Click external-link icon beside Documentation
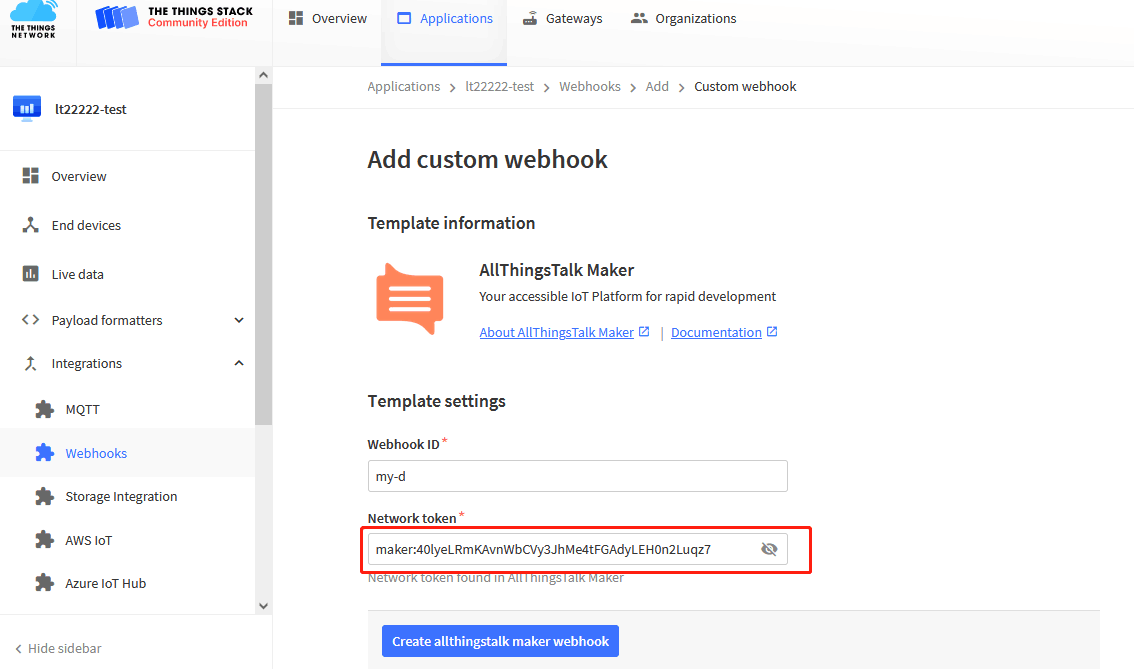 tap(772, 331)
